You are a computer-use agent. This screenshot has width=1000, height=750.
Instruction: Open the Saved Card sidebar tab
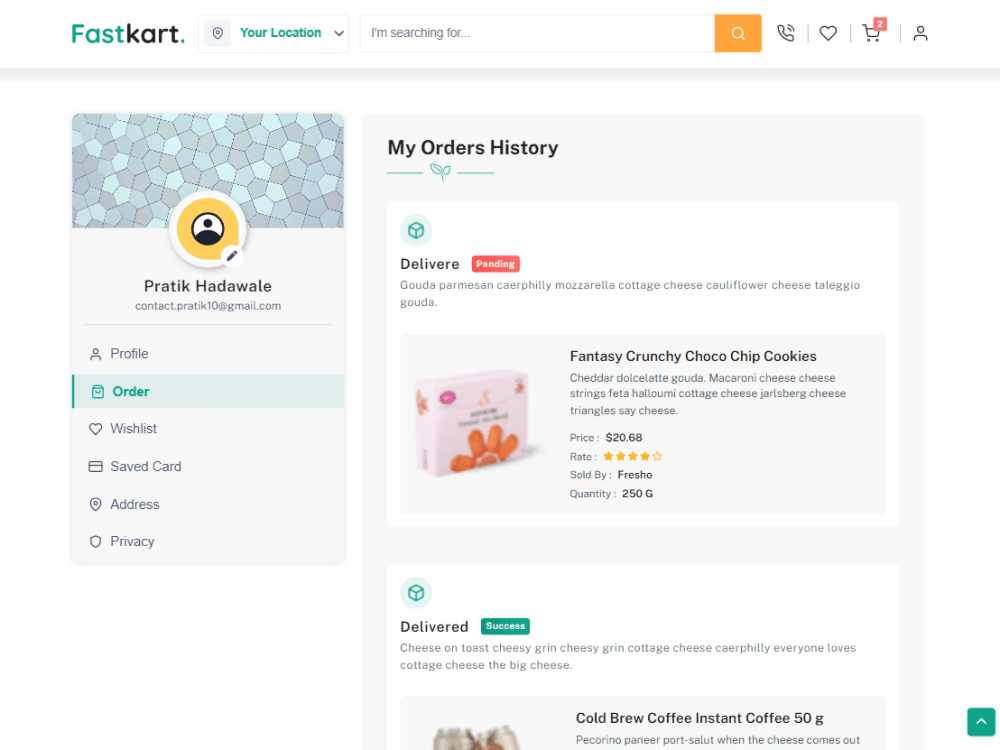208,466
